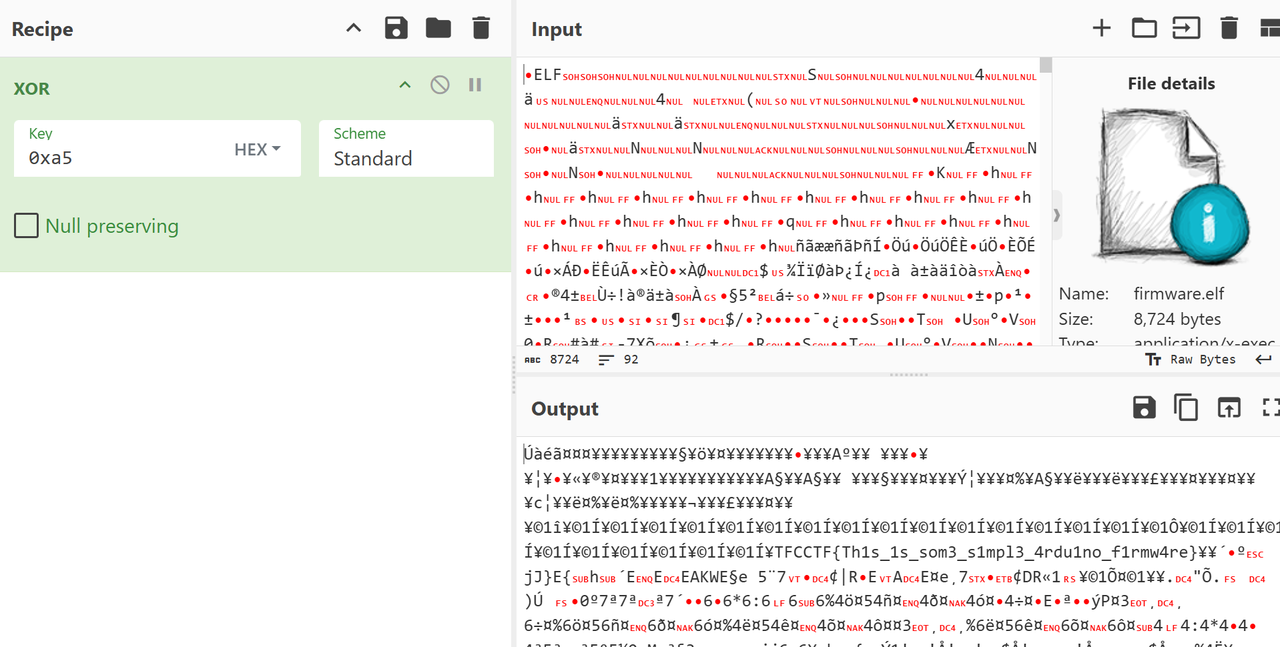Viewport: 1280px width, 647px height.
Task: Disable the XOR operation
Action: (x=440, y=85)
